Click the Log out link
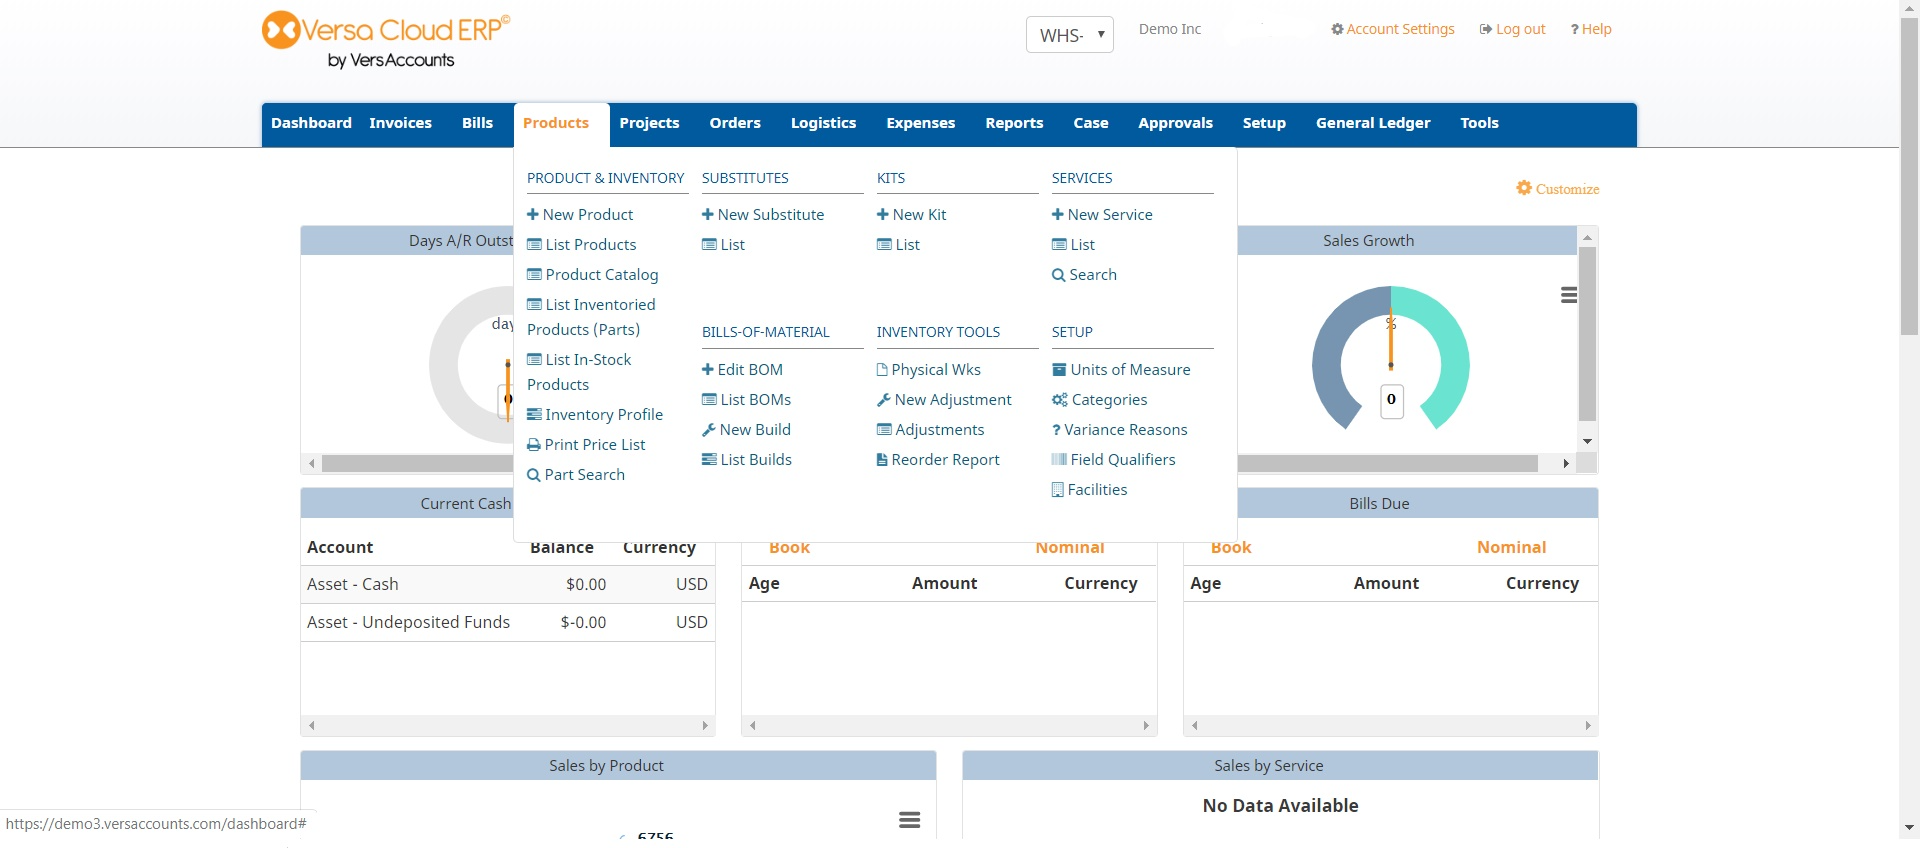Viewport: 1920px width, 848px height. [1513, 29]
